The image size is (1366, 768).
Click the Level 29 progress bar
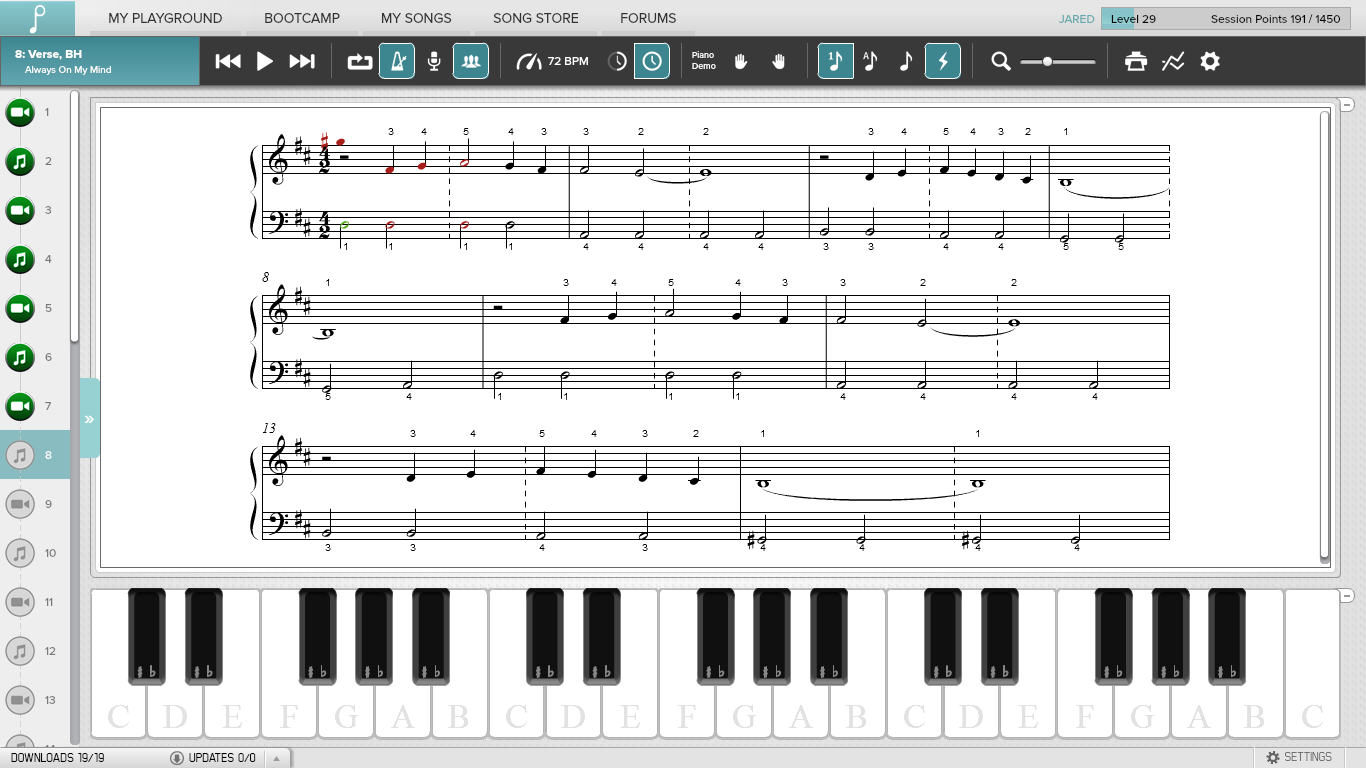click(1133, 19)
